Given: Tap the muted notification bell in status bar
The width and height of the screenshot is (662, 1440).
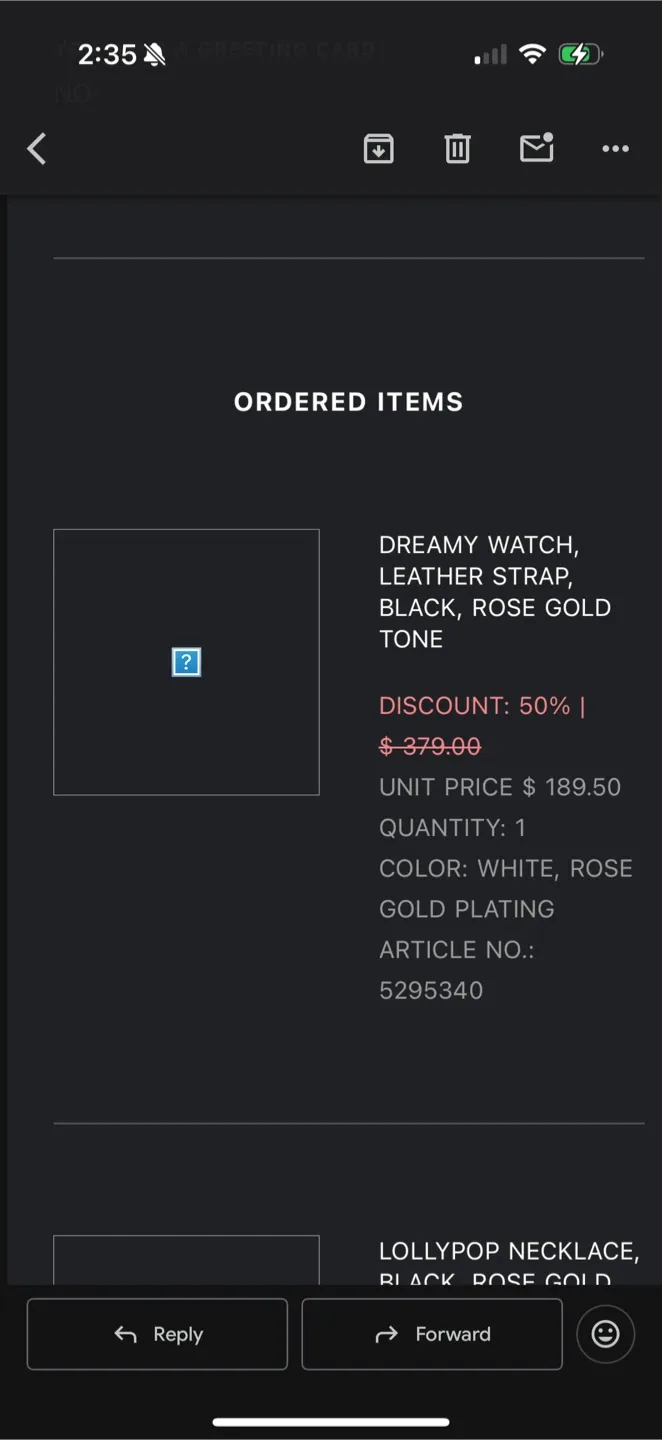Looking at the screenshot, I should coord(155,54).
